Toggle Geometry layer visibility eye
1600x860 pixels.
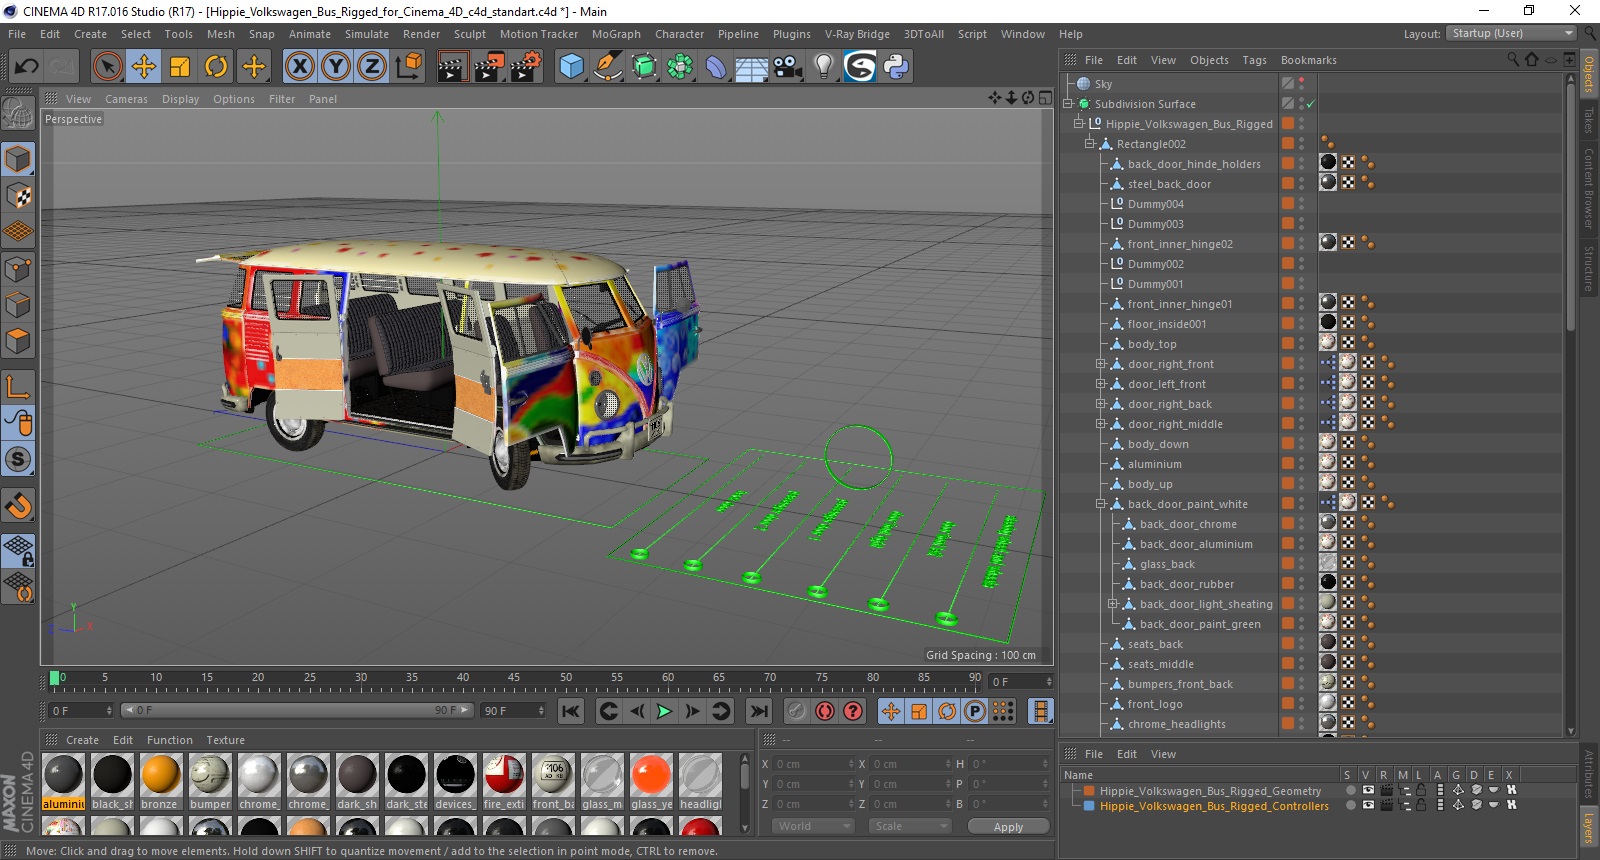click(1368, 790)
